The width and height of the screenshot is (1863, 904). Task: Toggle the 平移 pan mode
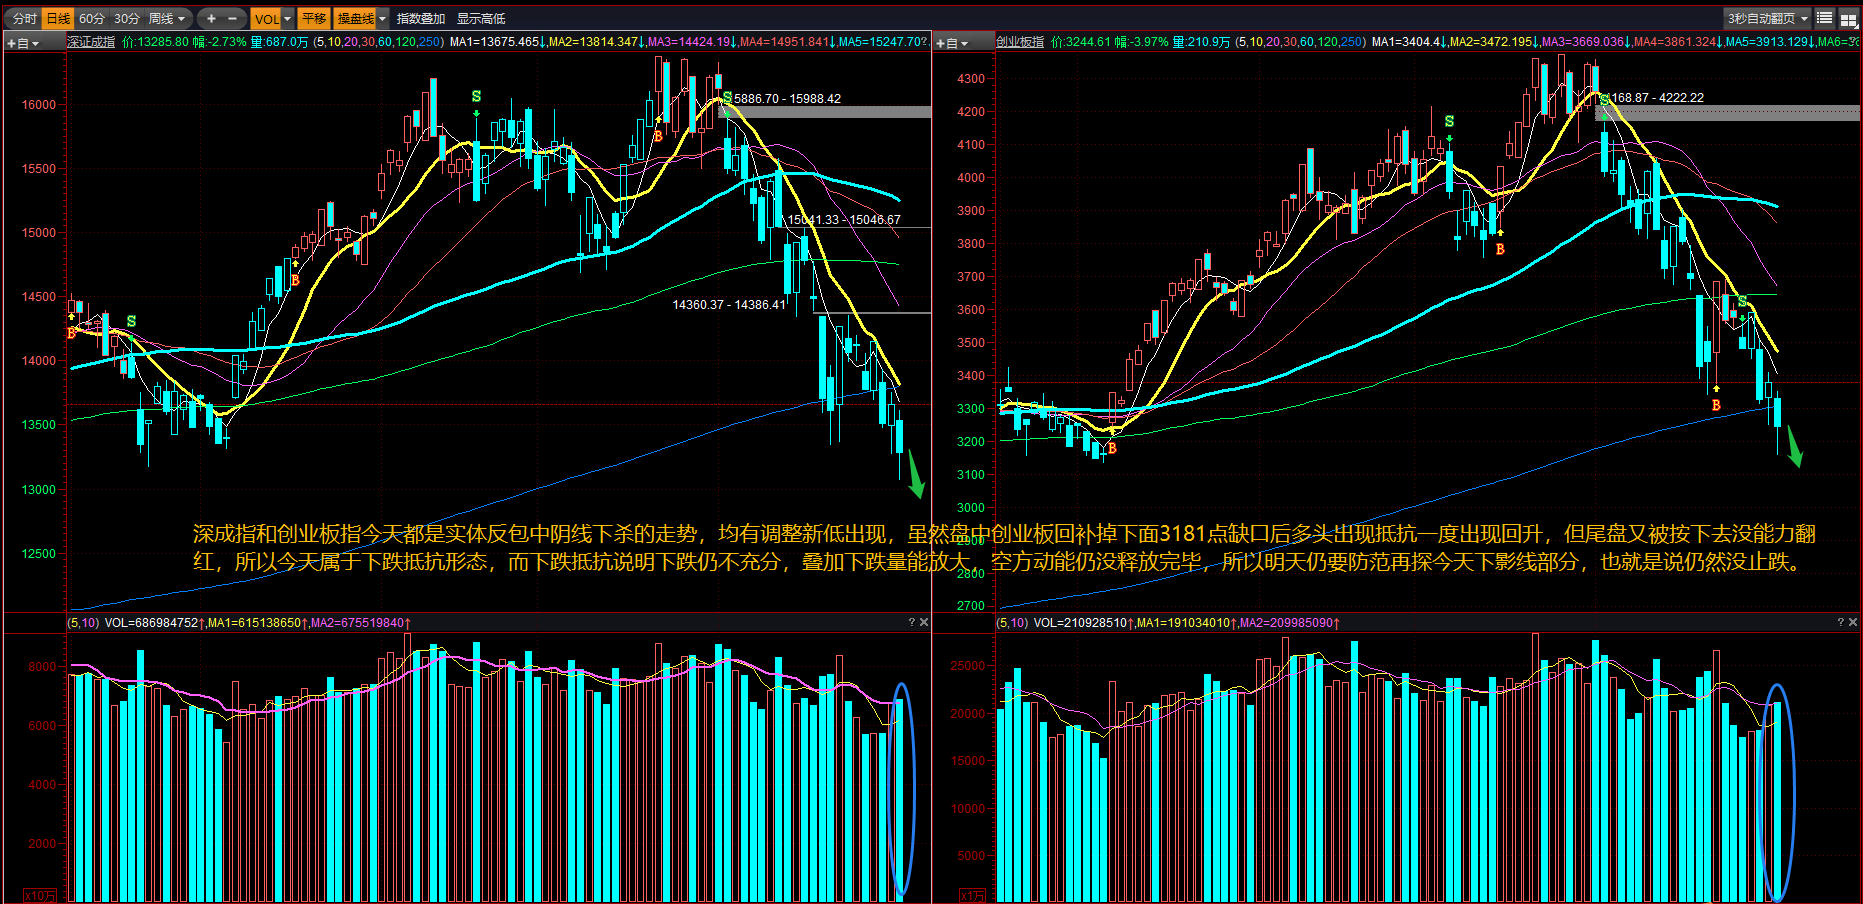point(314,18)
